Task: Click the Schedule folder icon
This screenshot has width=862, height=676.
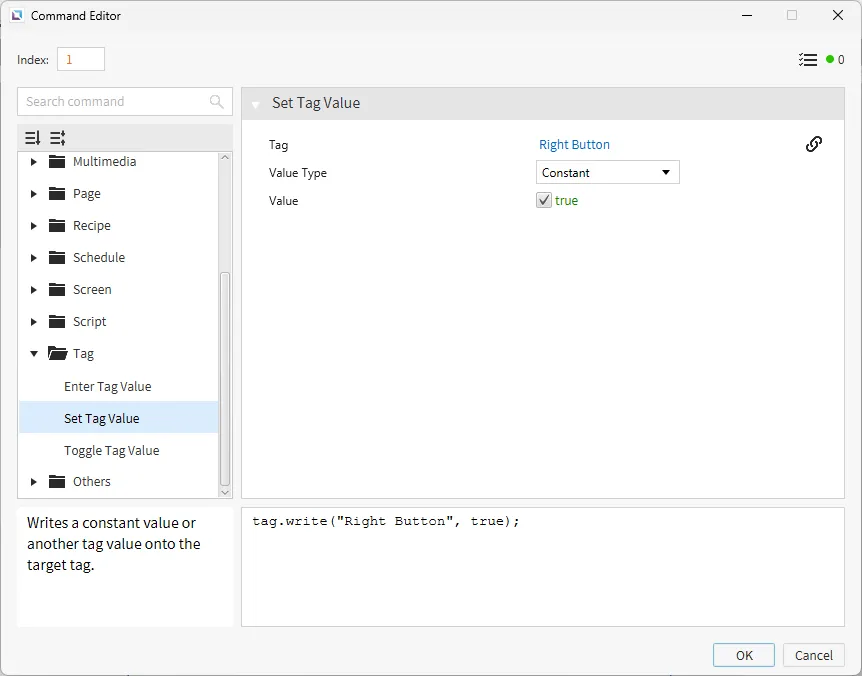Action: pos(56,258)
